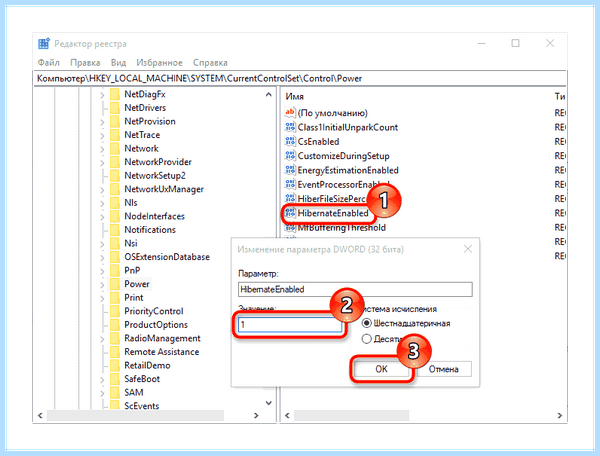Expand the Print tree node
600x456 pixels.
(102, 298)
